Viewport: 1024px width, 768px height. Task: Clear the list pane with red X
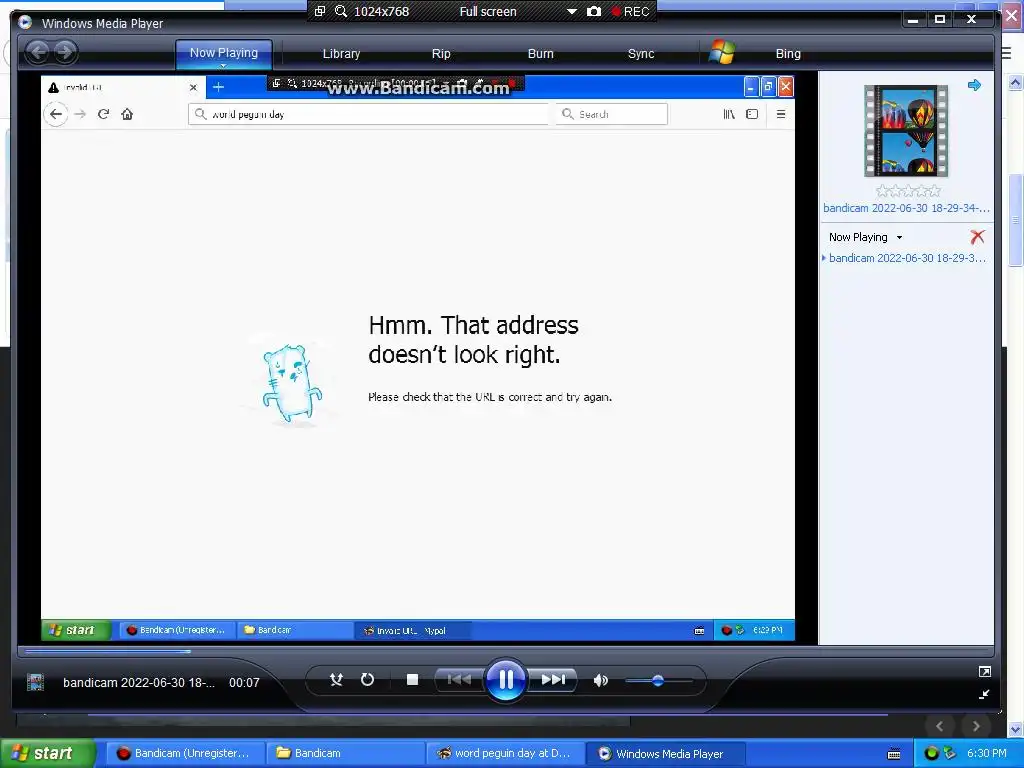pos(977,236)
